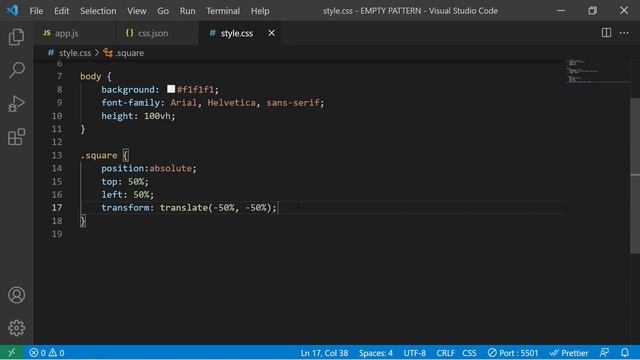Click the 'font-family' property text
The height and width of the screenshot is (360, 640).
pyautogui.click(x=131, y=102)
